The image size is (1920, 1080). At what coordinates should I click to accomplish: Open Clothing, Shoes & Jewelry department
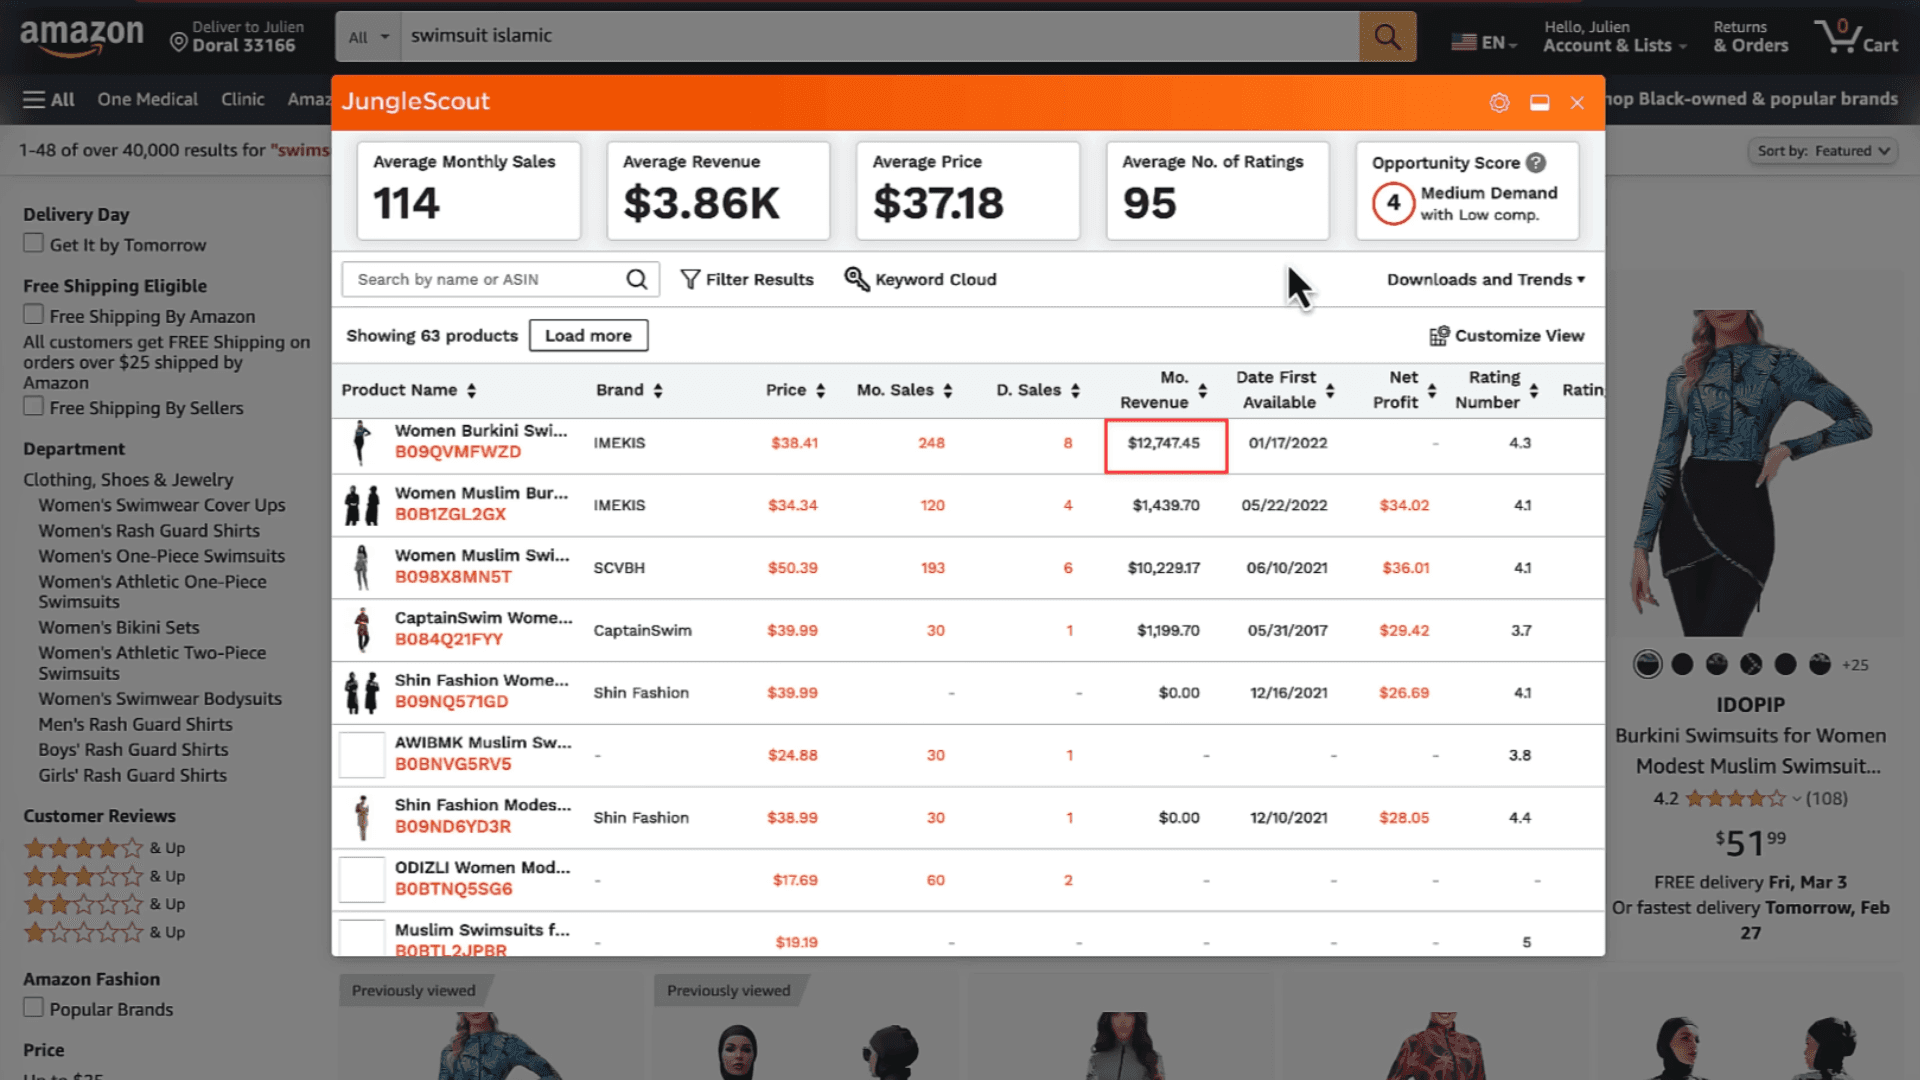click(128, 480)
